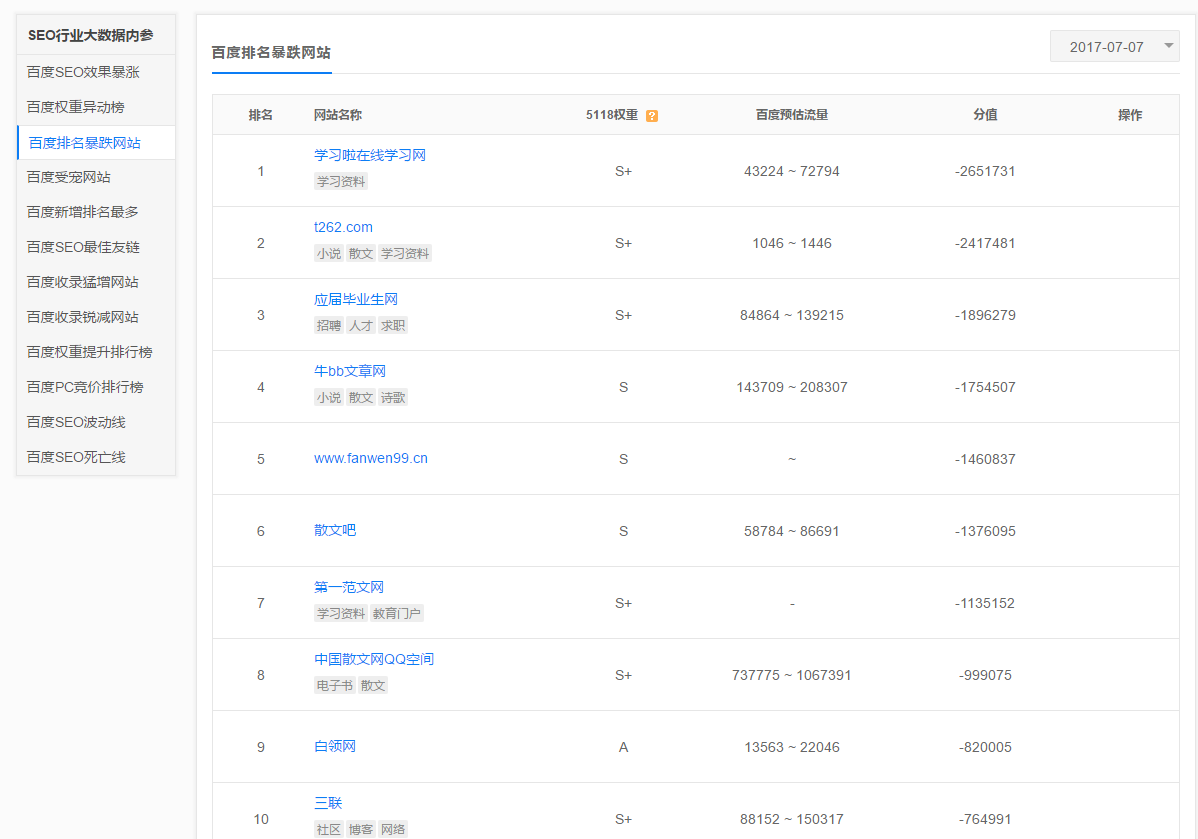Open 百度新增排名最多 in sidebar

pos(83,212)
